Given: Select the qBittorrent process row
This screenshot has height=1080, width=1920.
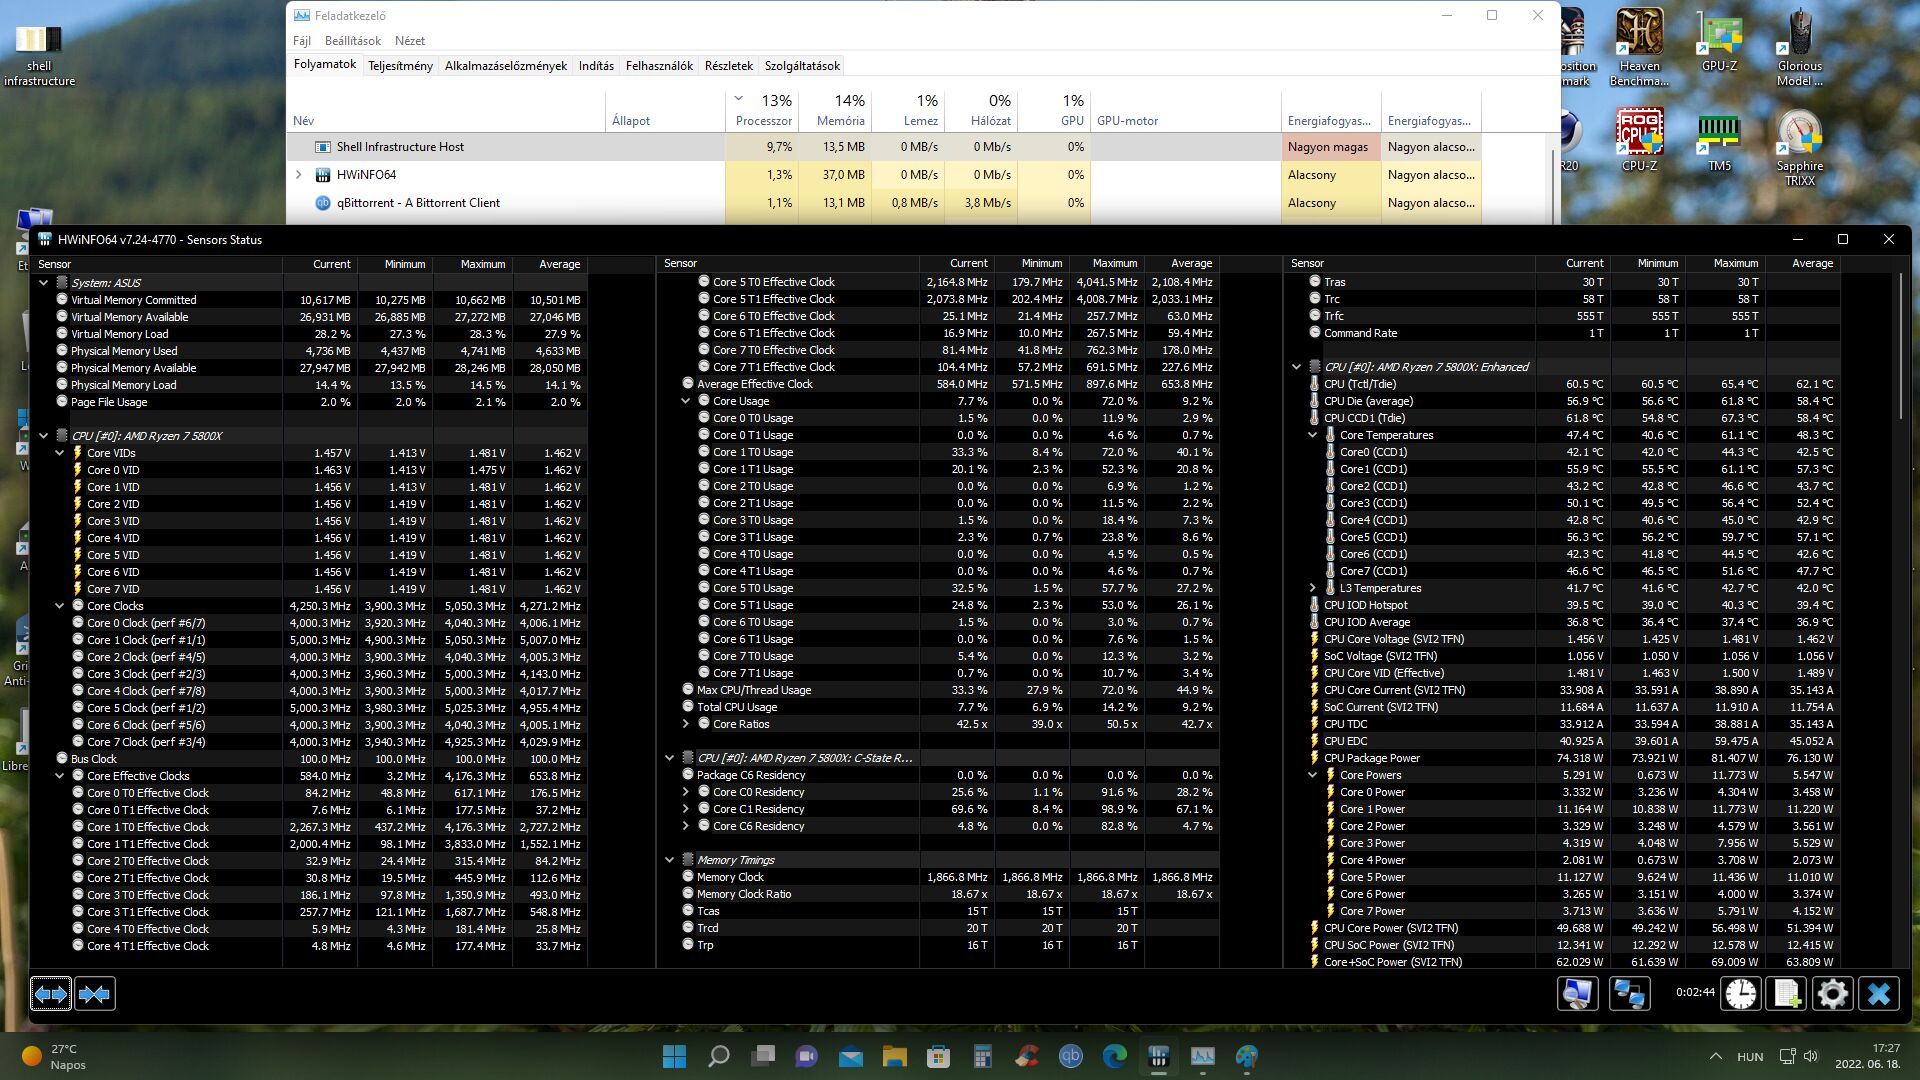Looking at the screenshot, I should coord(418,203).
